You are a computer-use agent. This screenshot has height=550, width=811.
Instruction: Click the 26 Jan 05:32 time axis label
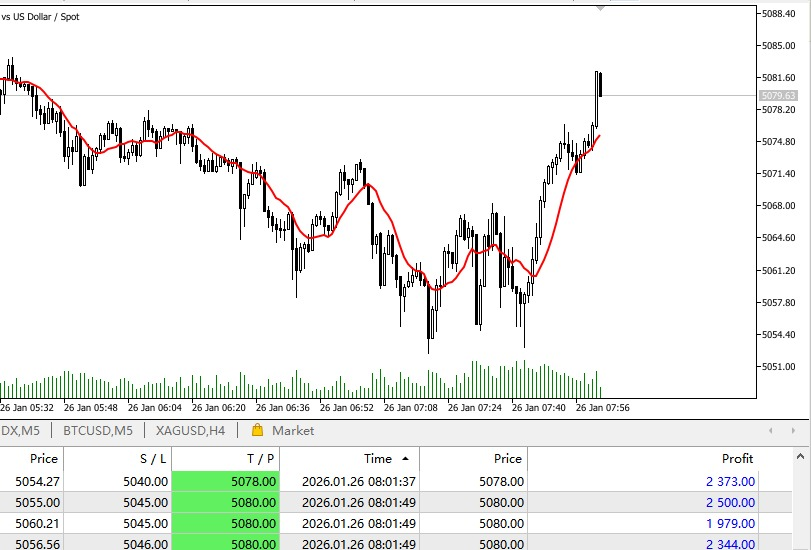click(x=27, y=408)
